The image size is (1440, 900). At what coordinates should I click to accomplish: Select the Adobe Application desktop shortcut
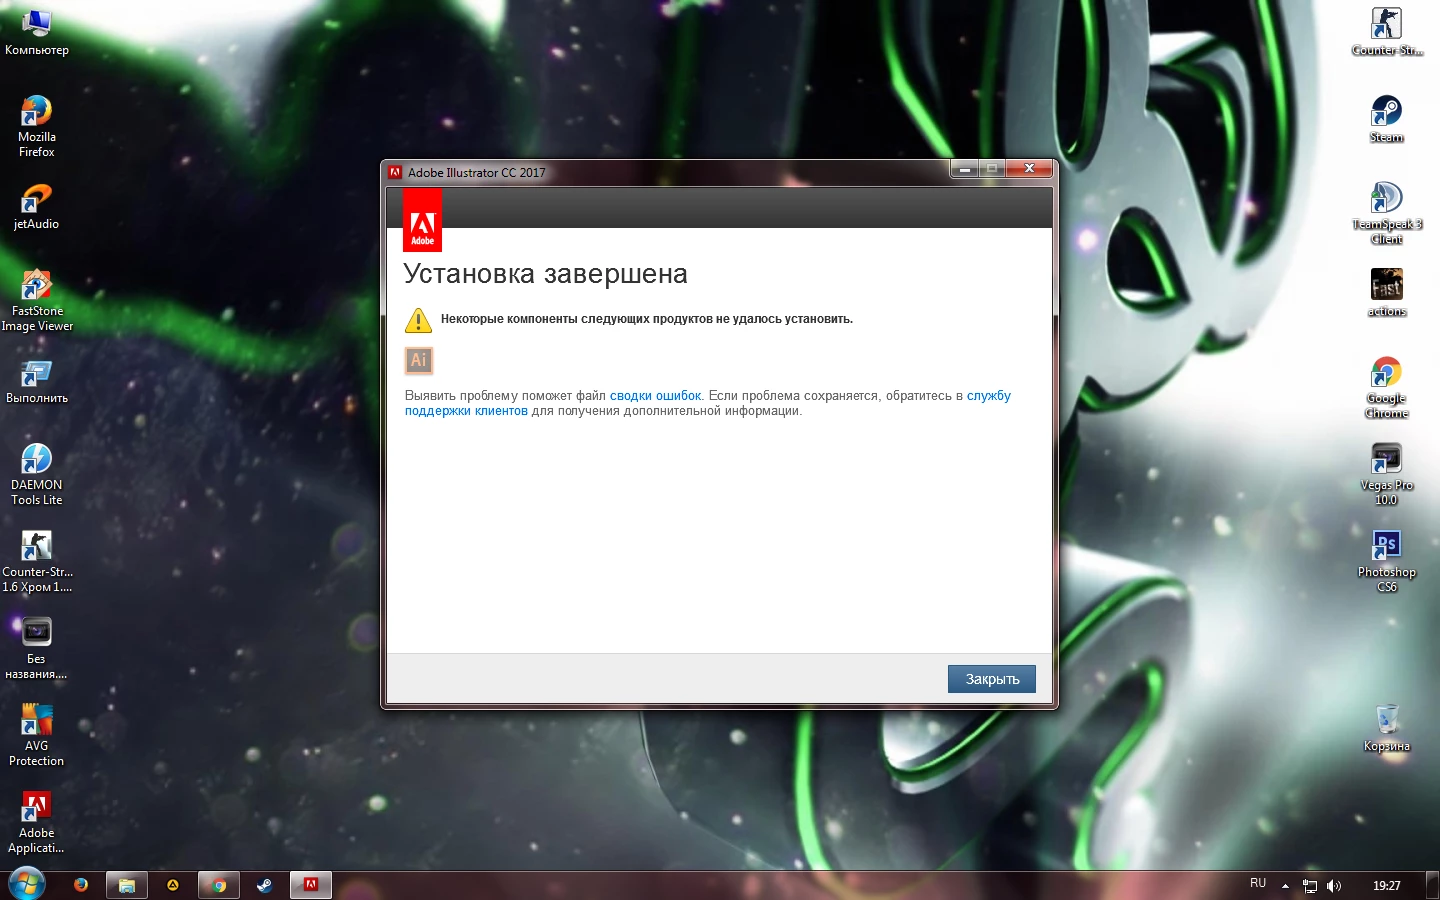click(37, 822)
